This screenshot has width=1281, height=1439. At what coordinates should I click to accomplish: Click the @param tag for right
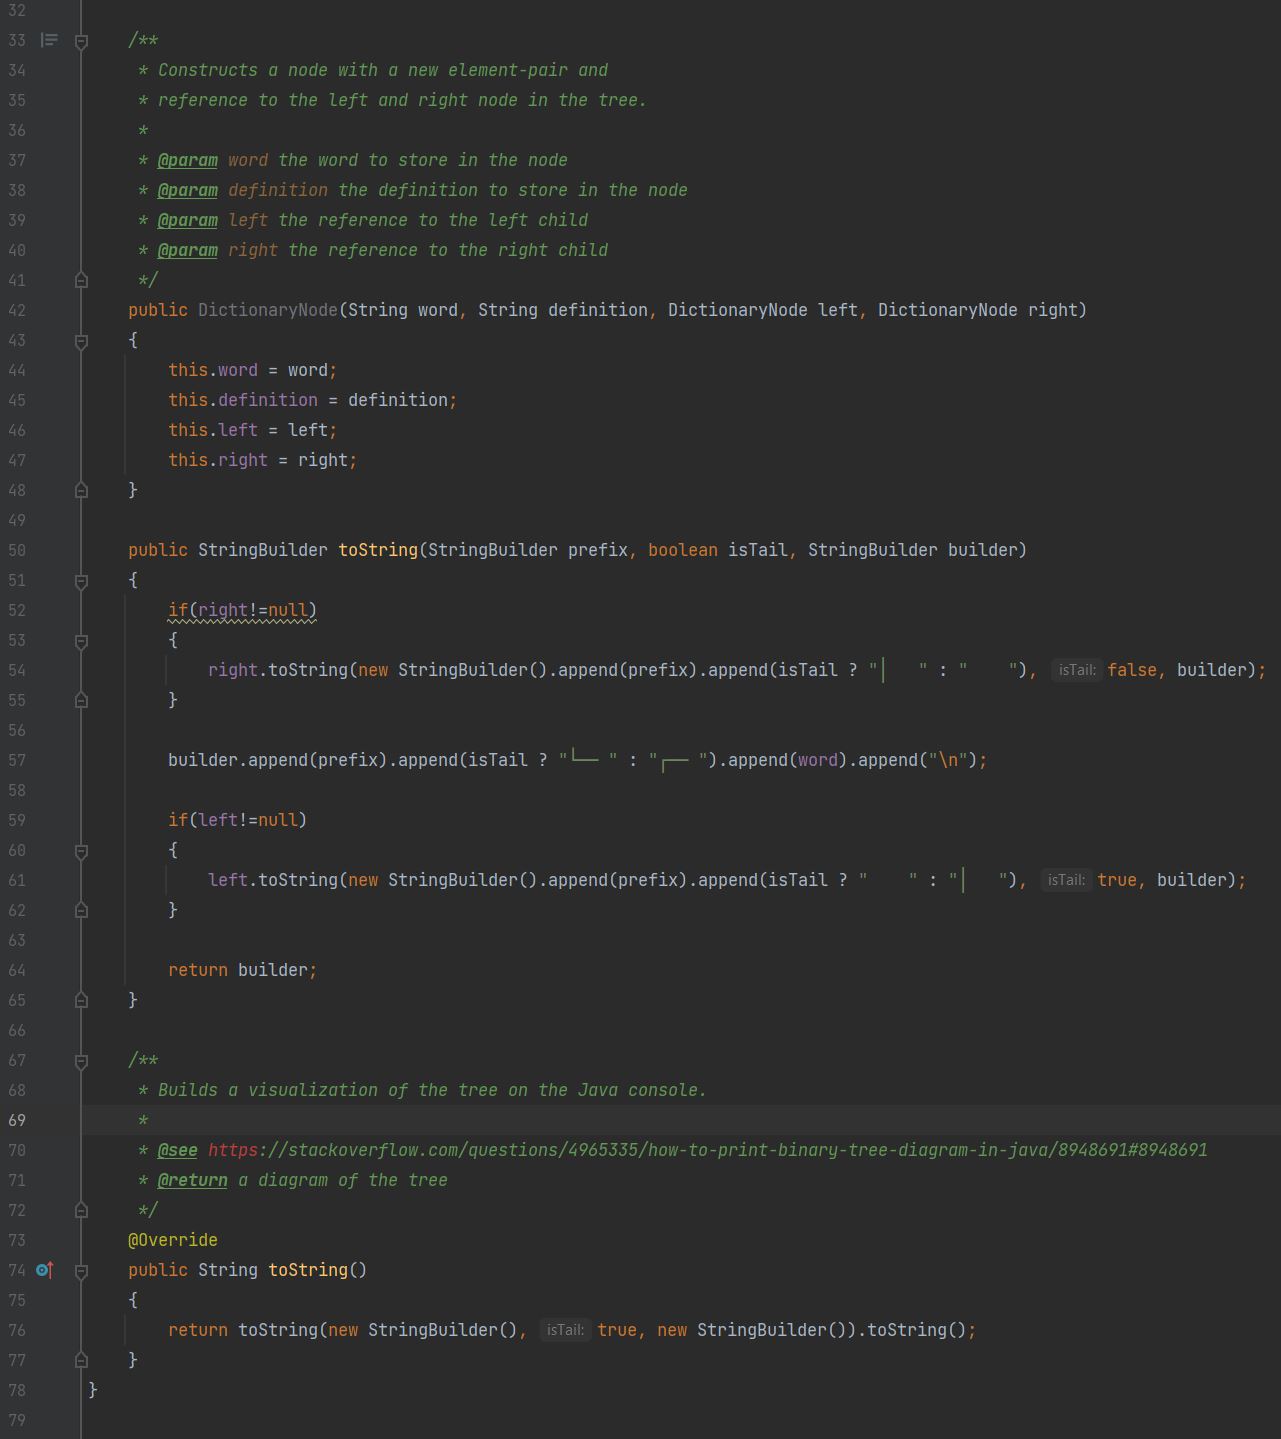click(x=188, y=250)
